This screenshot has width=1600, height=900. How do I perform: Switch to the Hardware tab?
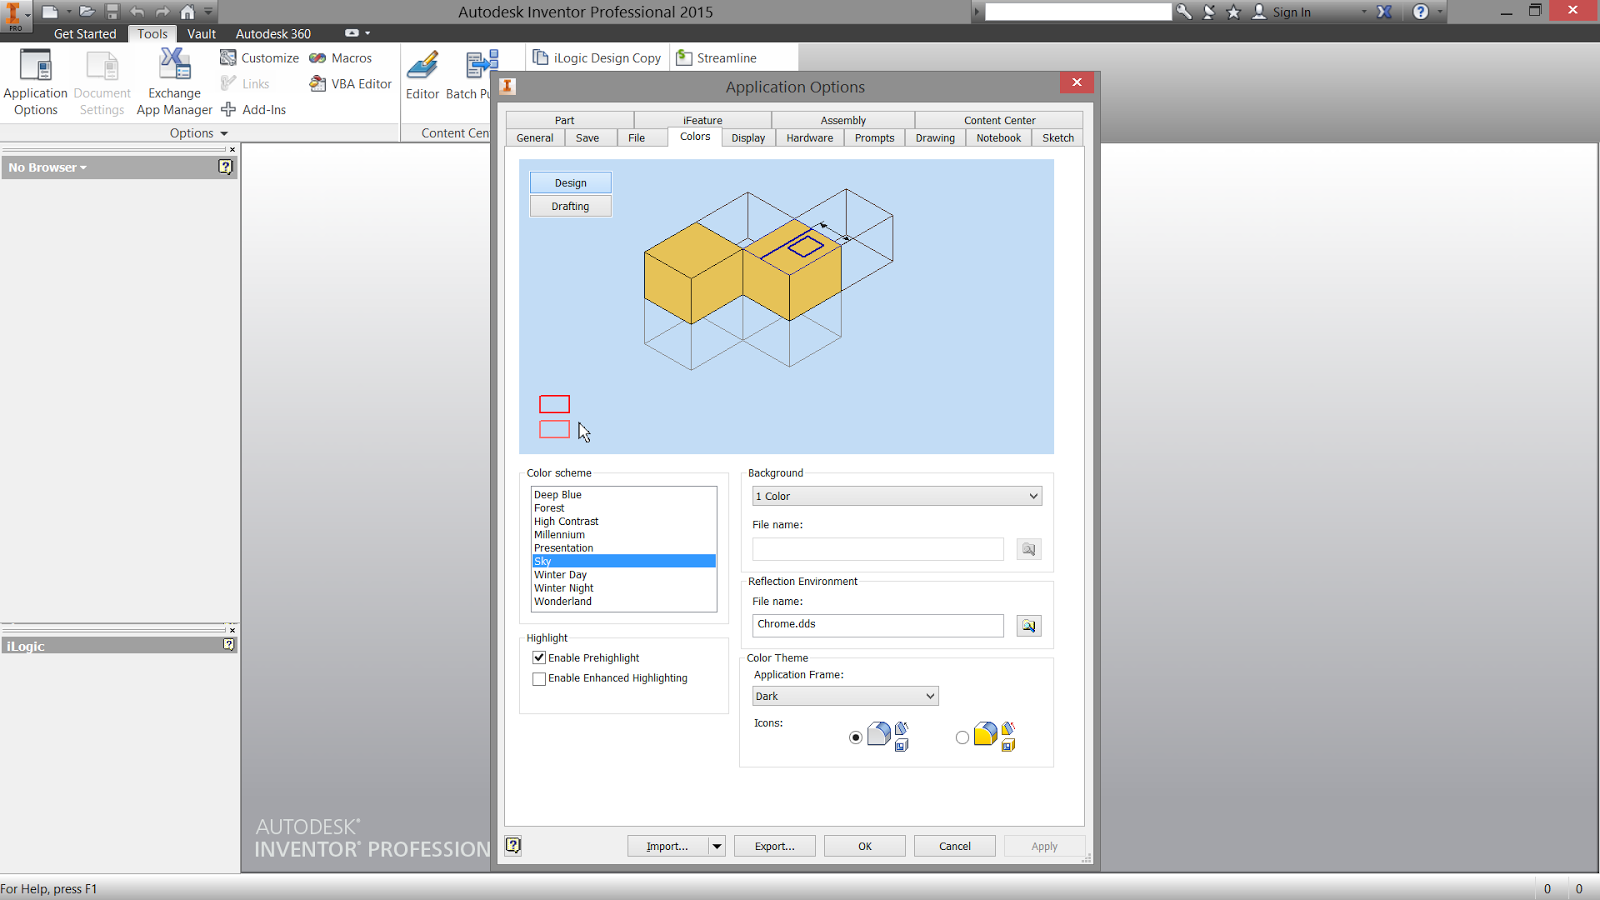809,137
